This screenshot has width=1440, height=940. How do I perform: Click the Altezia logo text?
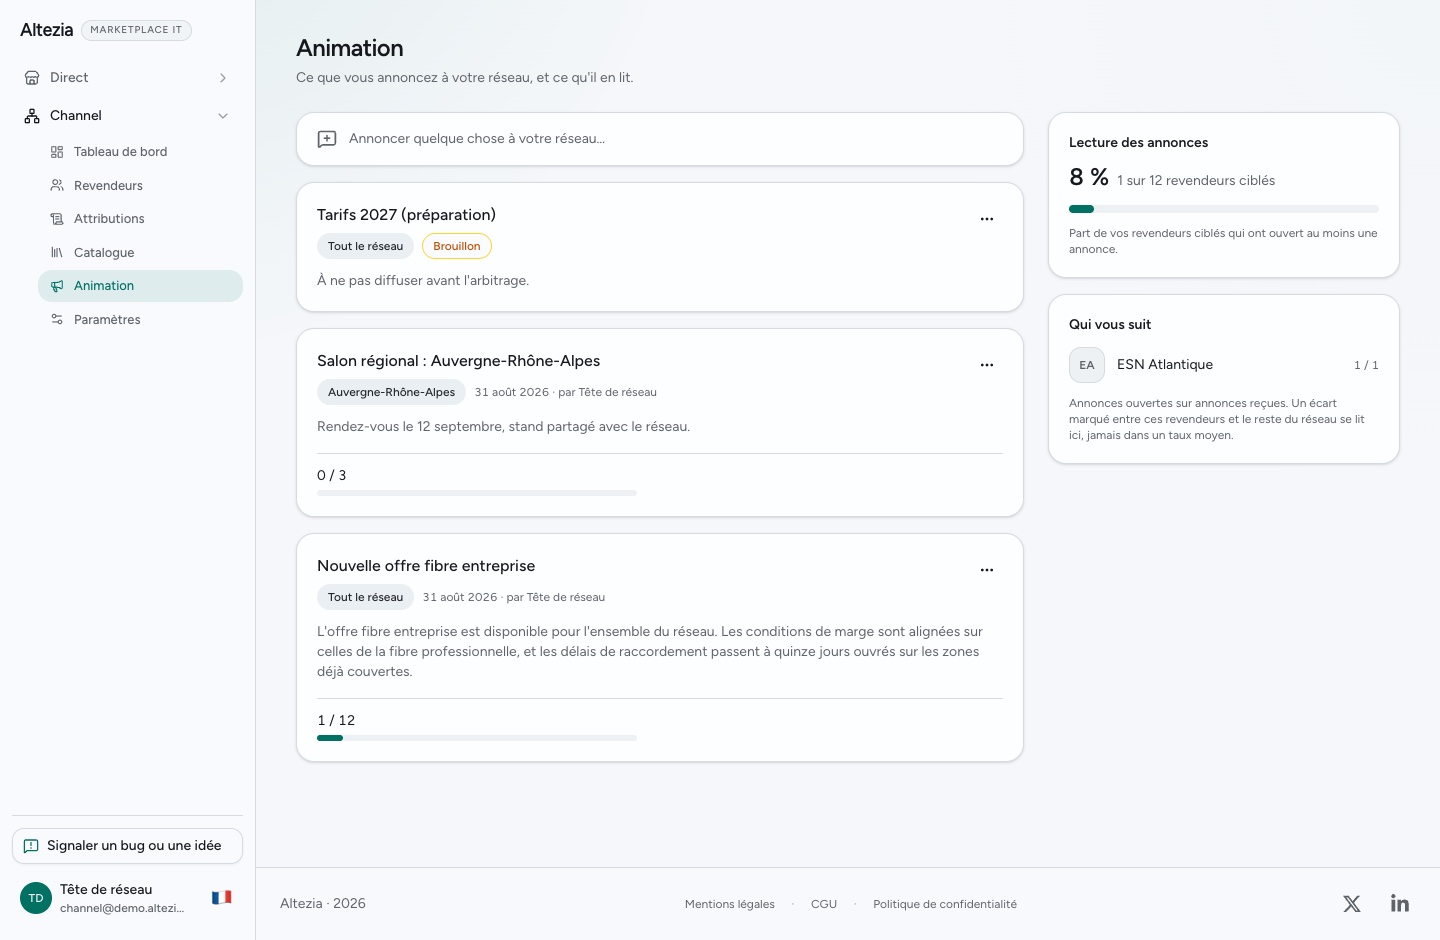47,30
